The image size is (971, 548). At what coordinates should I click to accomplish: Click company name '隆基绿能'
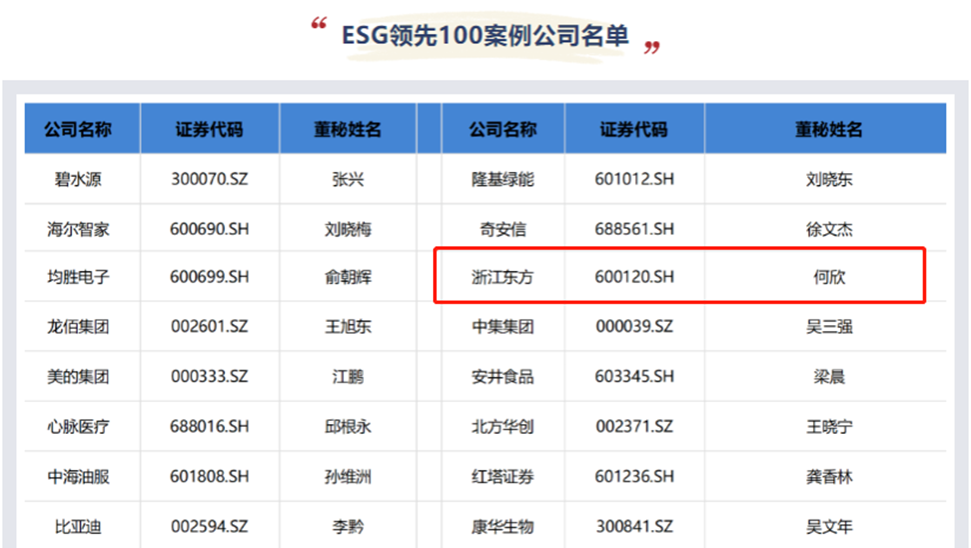tap(503, 180)
